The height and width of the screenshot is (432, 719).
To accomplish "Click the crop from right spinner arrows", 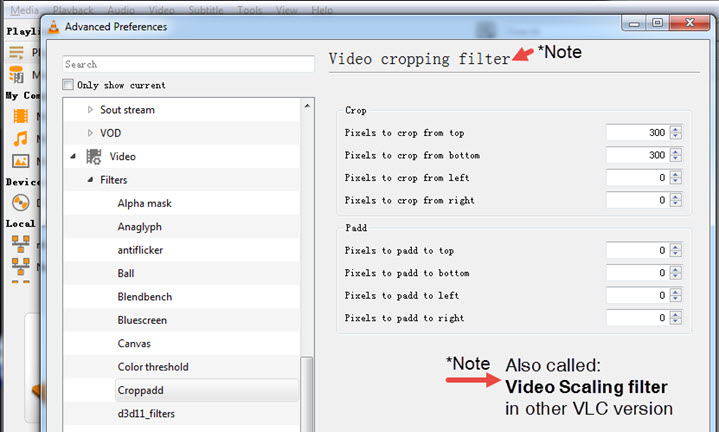I will coord(676,200).
